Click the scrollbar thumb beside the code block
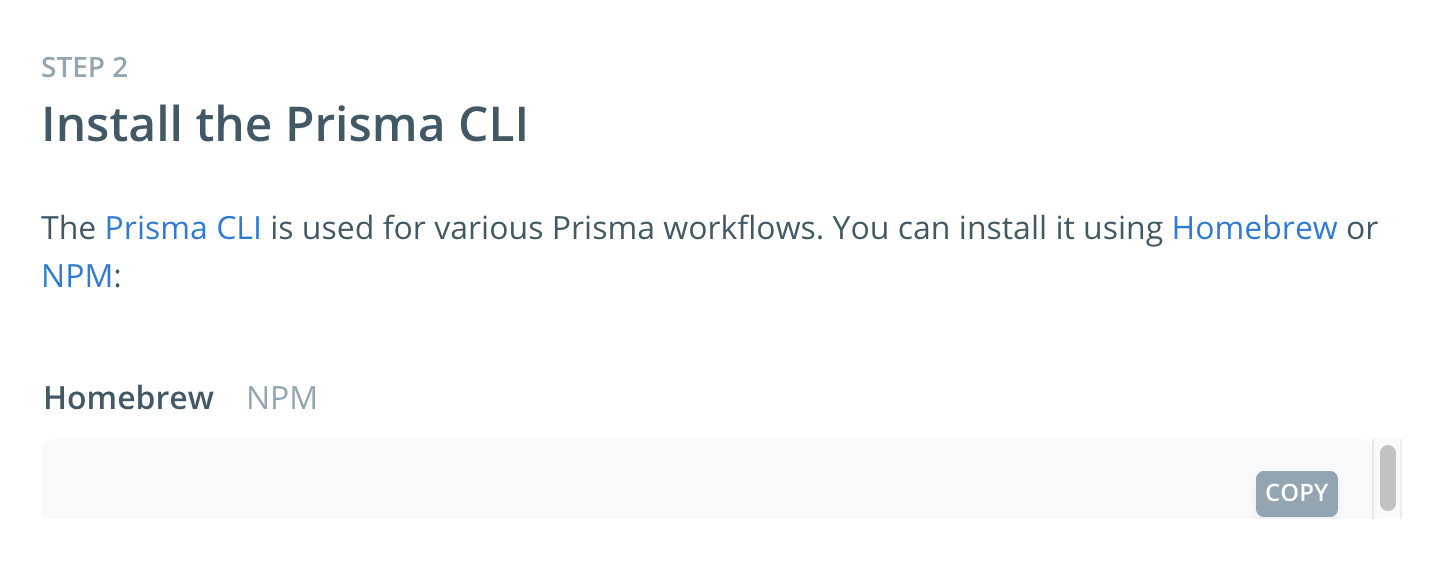 pos(1390,480)
